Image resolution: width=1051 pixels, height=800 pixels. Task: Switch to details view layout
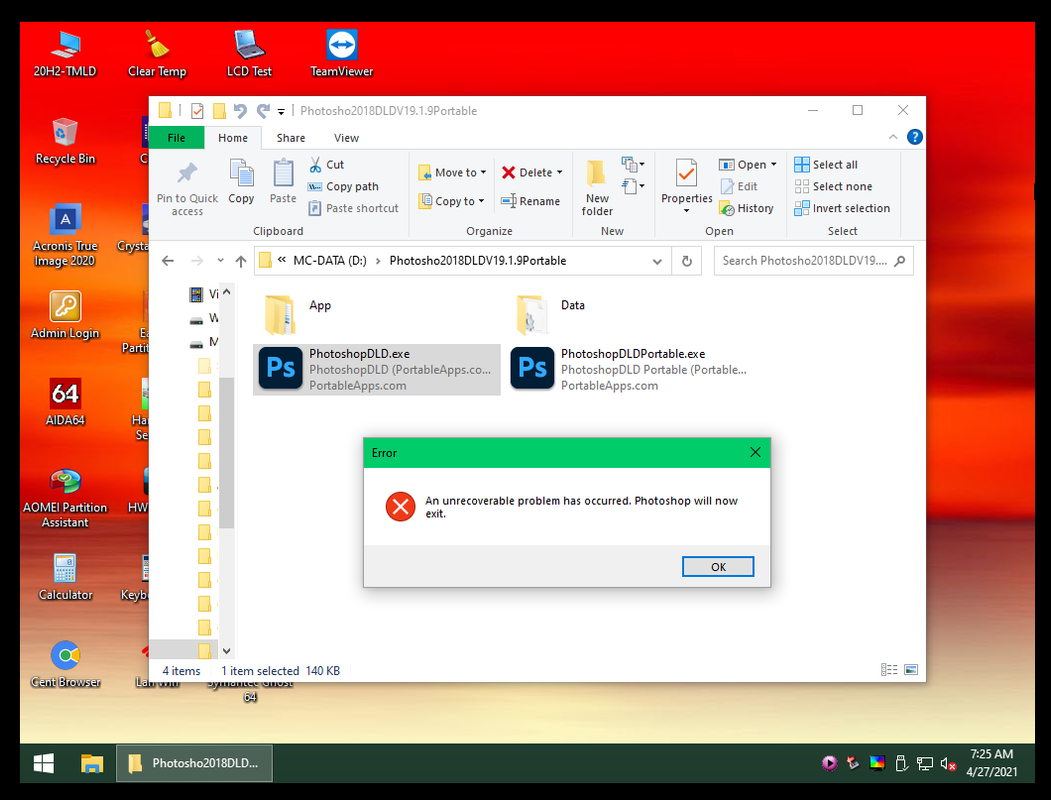click(x=889, y=669)
